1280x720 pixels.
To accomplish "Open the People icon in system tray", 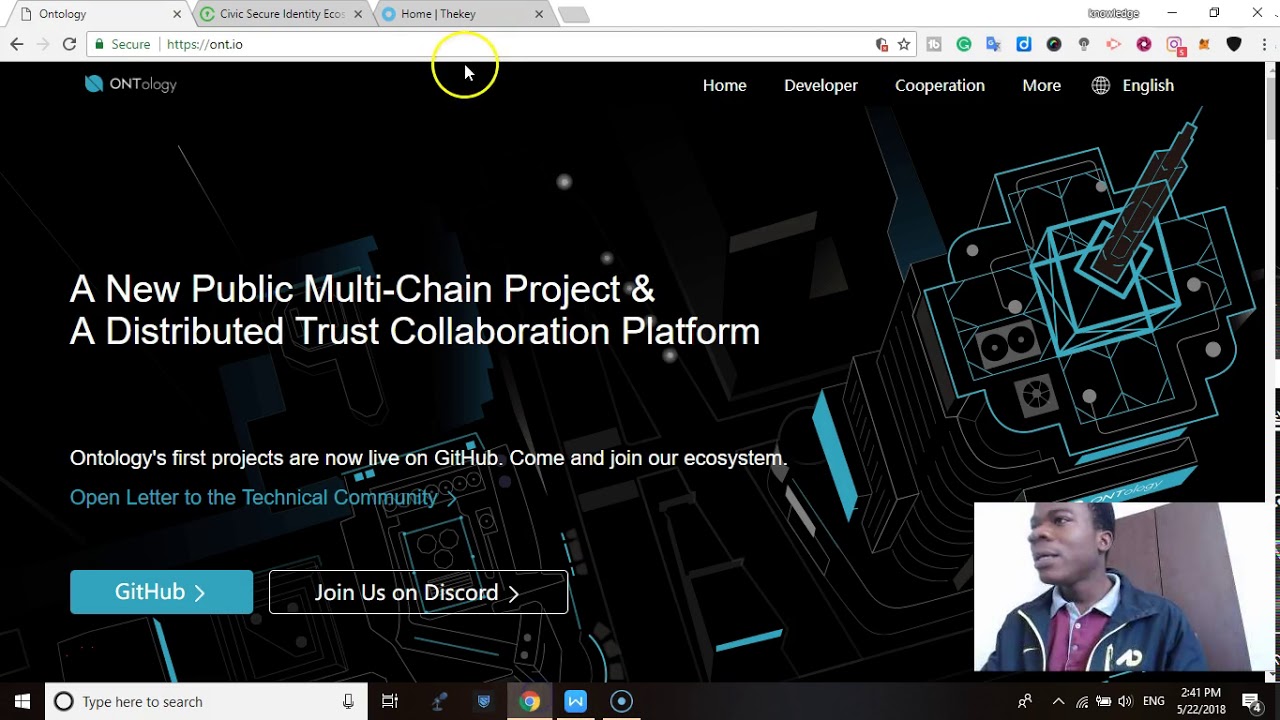I will point(1025,701).
